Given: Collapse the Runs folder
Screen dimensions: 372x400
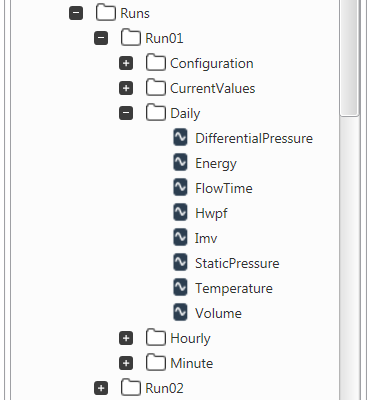Looking at the screenshot, I should click(76, 13).
